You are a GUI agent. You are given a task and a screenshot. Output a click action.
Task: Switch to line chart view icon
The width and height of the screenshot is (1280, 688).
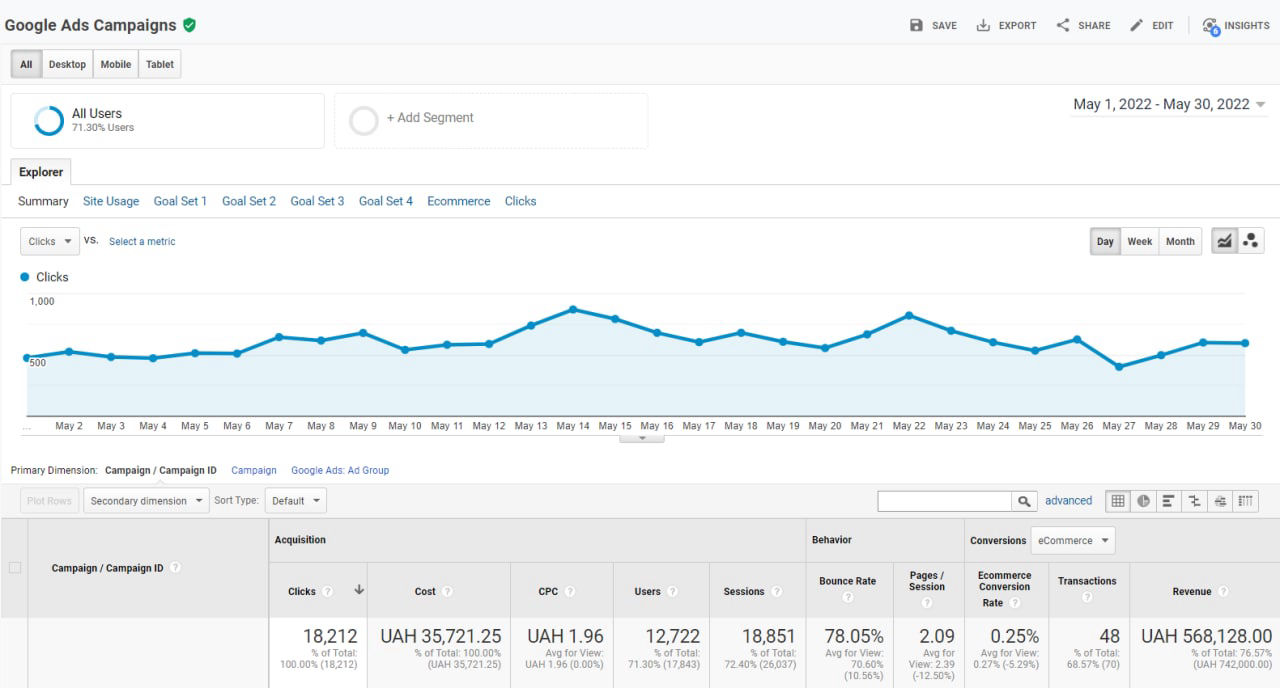click(x=1224, y=241)
